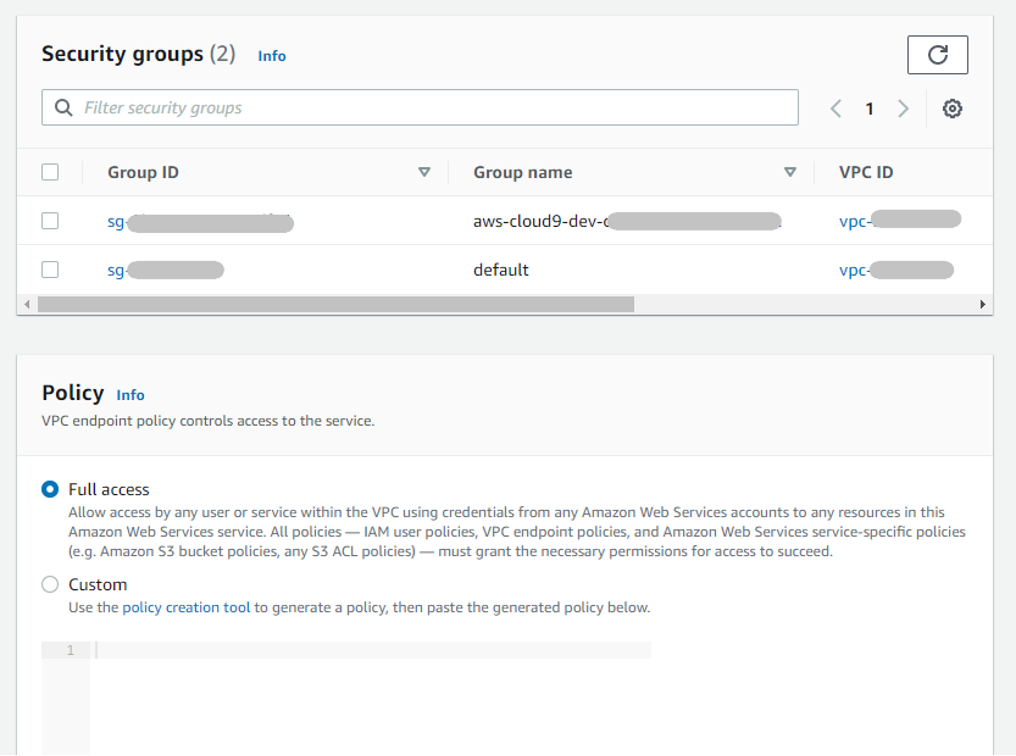Click page number 1 in pagination
The image size is (1016, 756).
tap(869, 108)
